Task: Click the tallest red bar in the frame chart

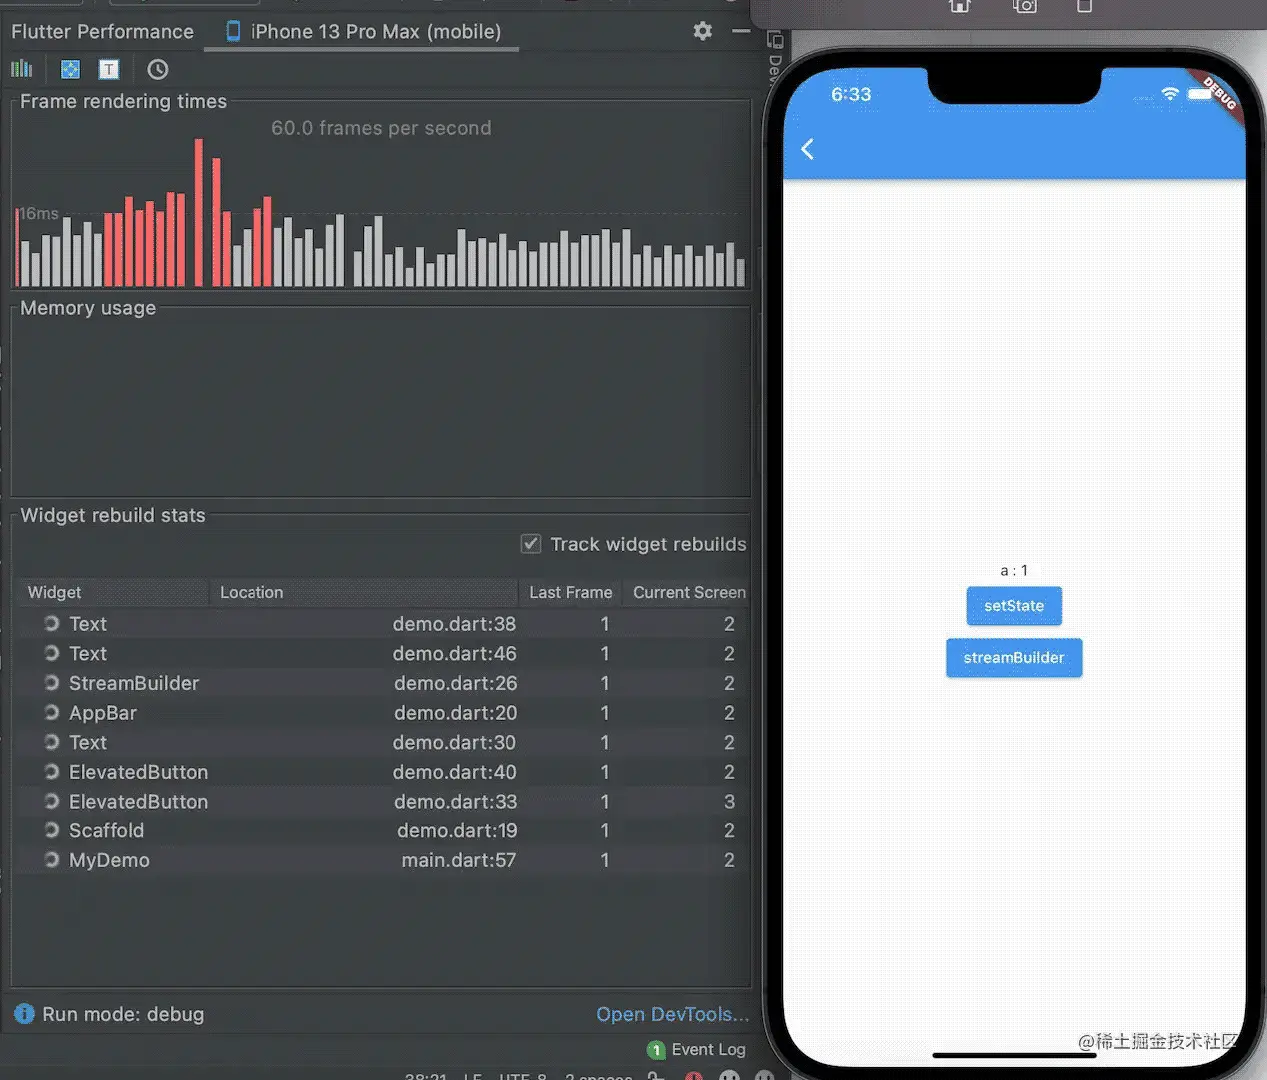Action: tap(199, 213)
